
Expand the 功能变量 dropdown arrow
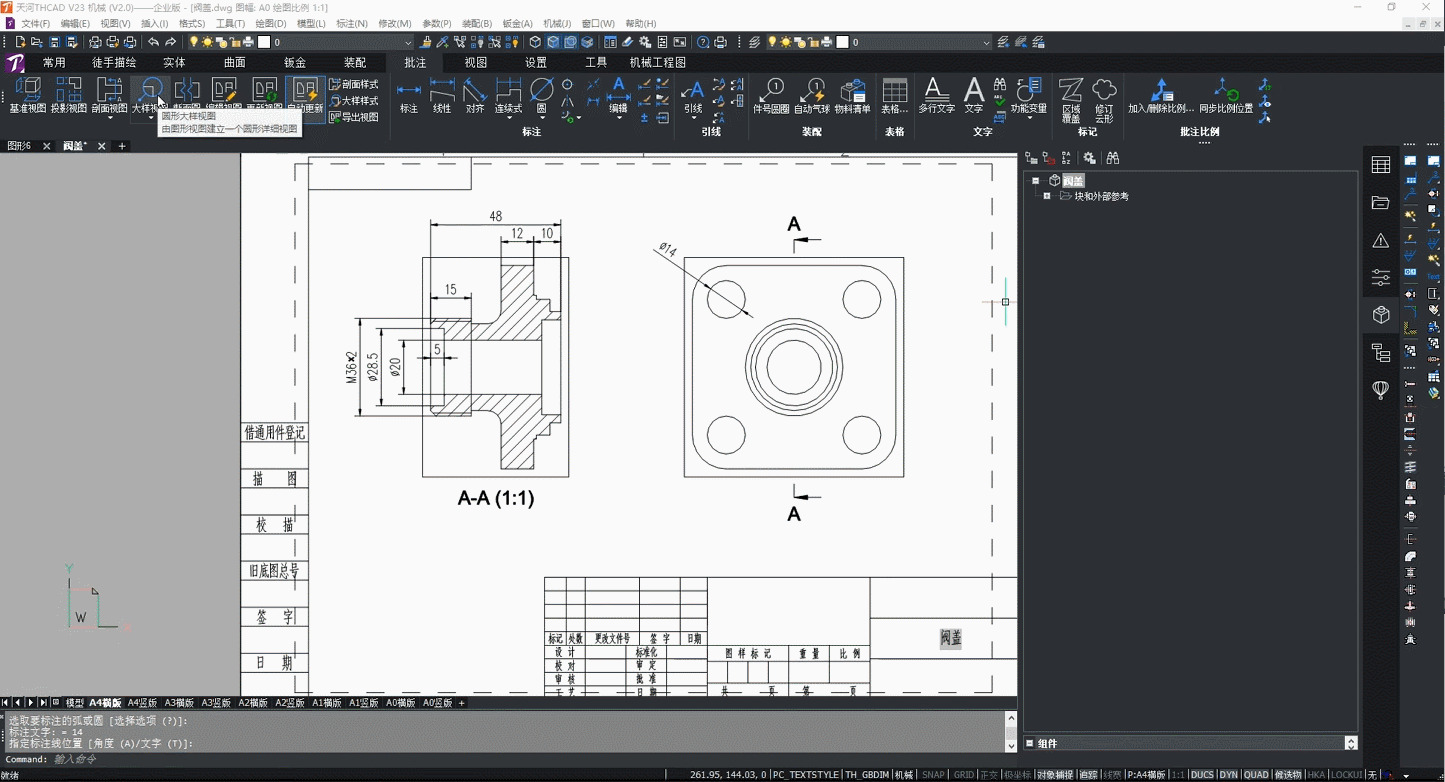[x=1028, y=118]
